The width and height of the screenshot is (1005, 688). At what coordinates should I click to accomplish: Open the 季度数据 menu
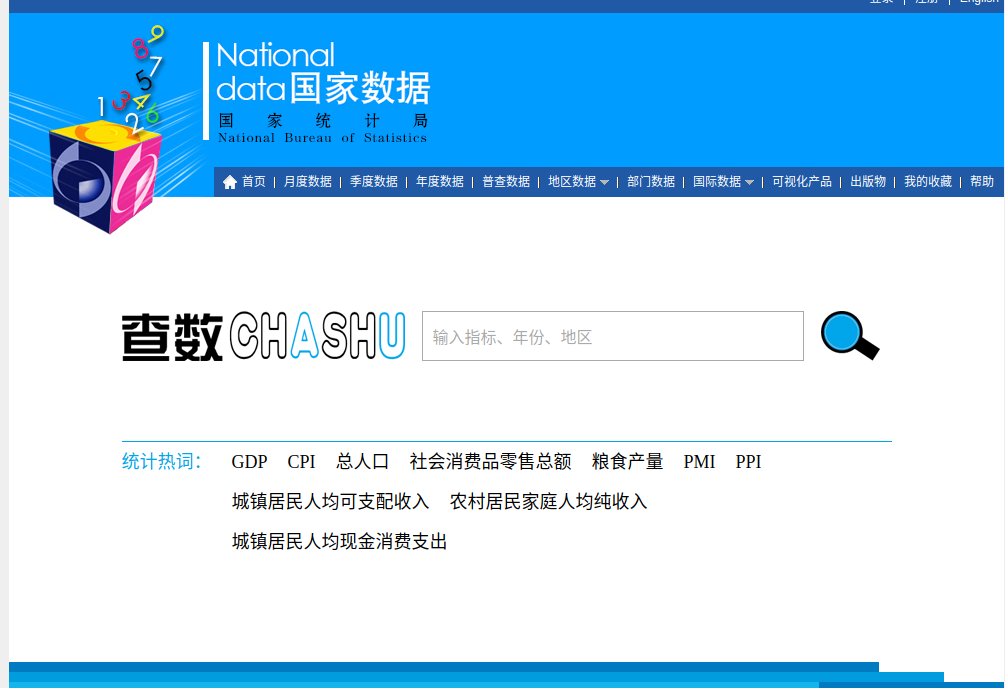tap(374, 181)
